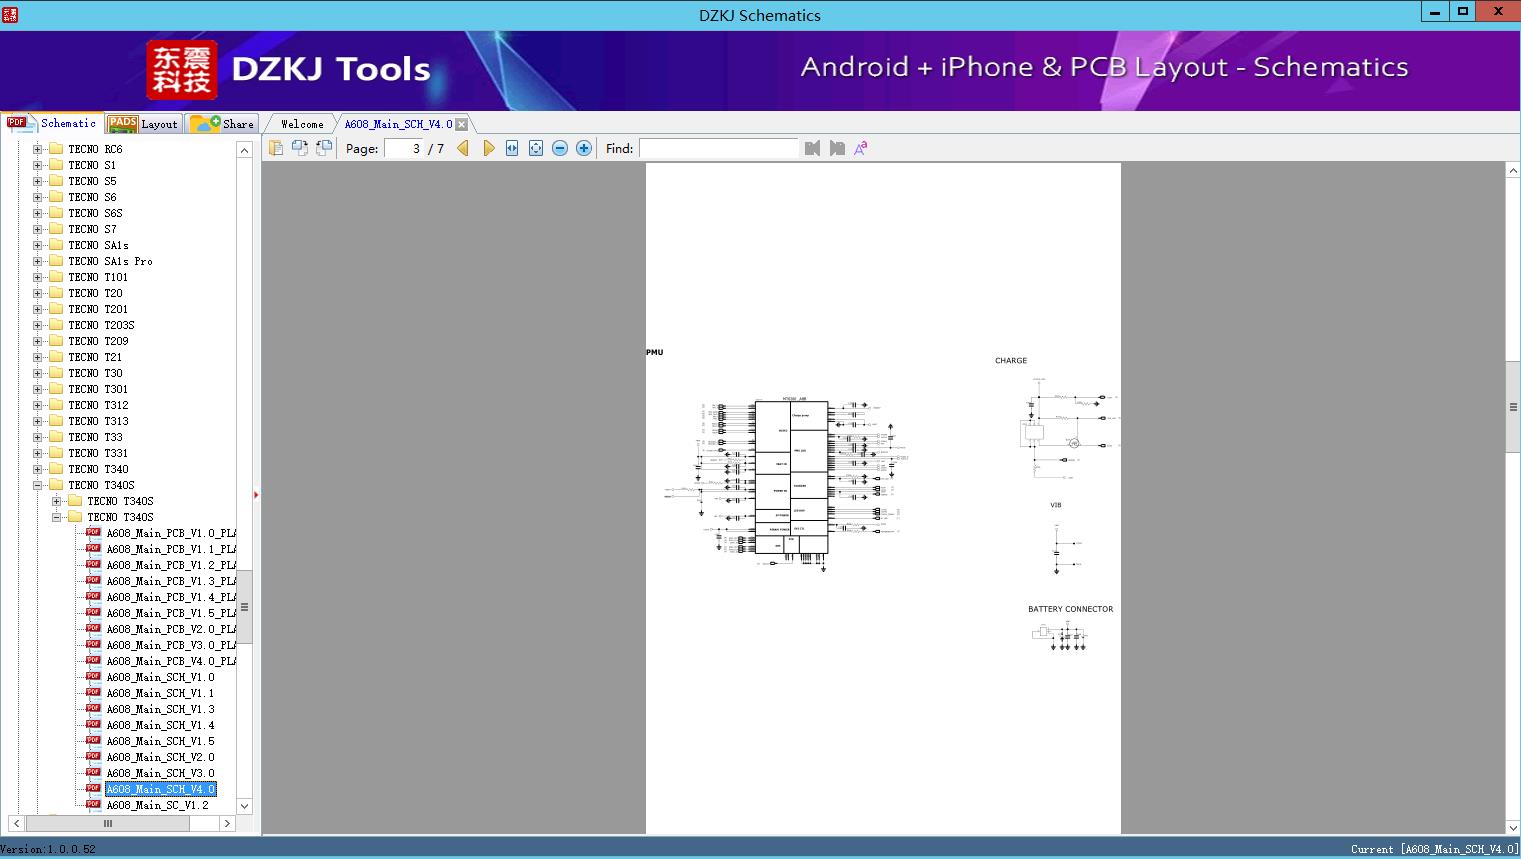The width and height of the screenshot is (1521, 859).
Task: Click the fit page icon
Action: coord(536,148)
